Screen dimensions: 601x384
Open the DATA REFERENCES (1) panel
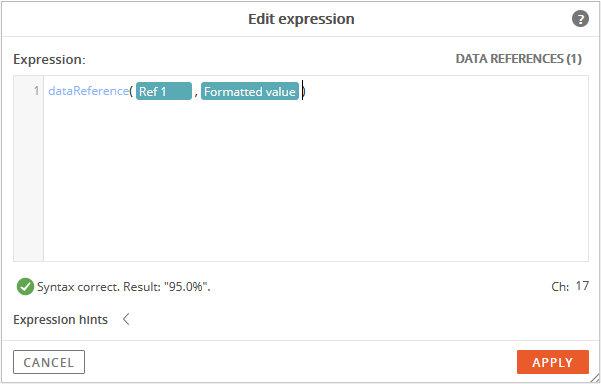point(518,59)
